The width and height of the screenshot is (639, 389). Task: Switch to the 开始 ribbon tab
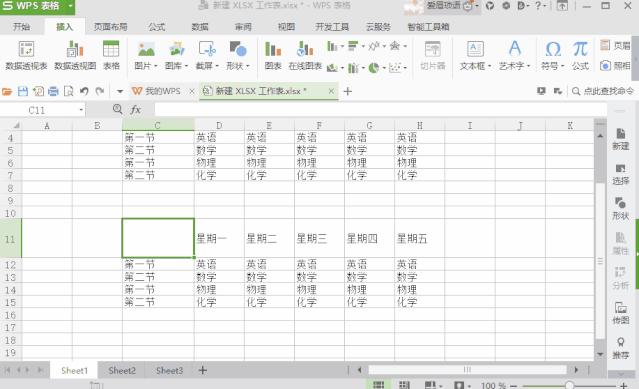tap(21, 27)
